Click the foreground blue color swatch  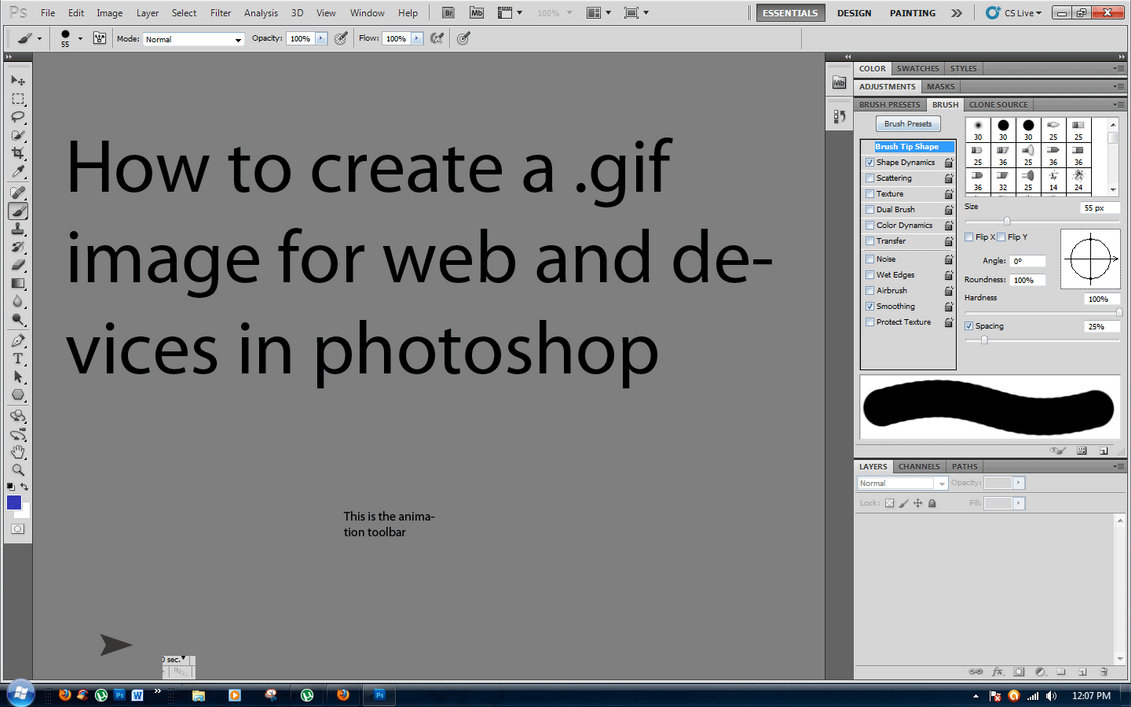coord(14,503)
